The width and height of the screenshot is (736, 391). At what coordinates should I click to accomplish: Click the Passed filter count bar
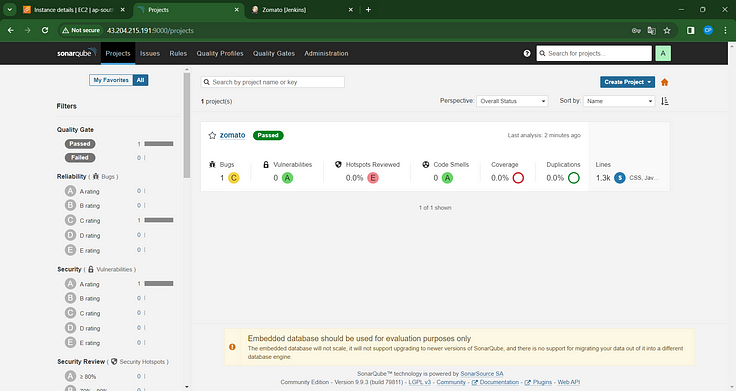click(x=159, y=144)
